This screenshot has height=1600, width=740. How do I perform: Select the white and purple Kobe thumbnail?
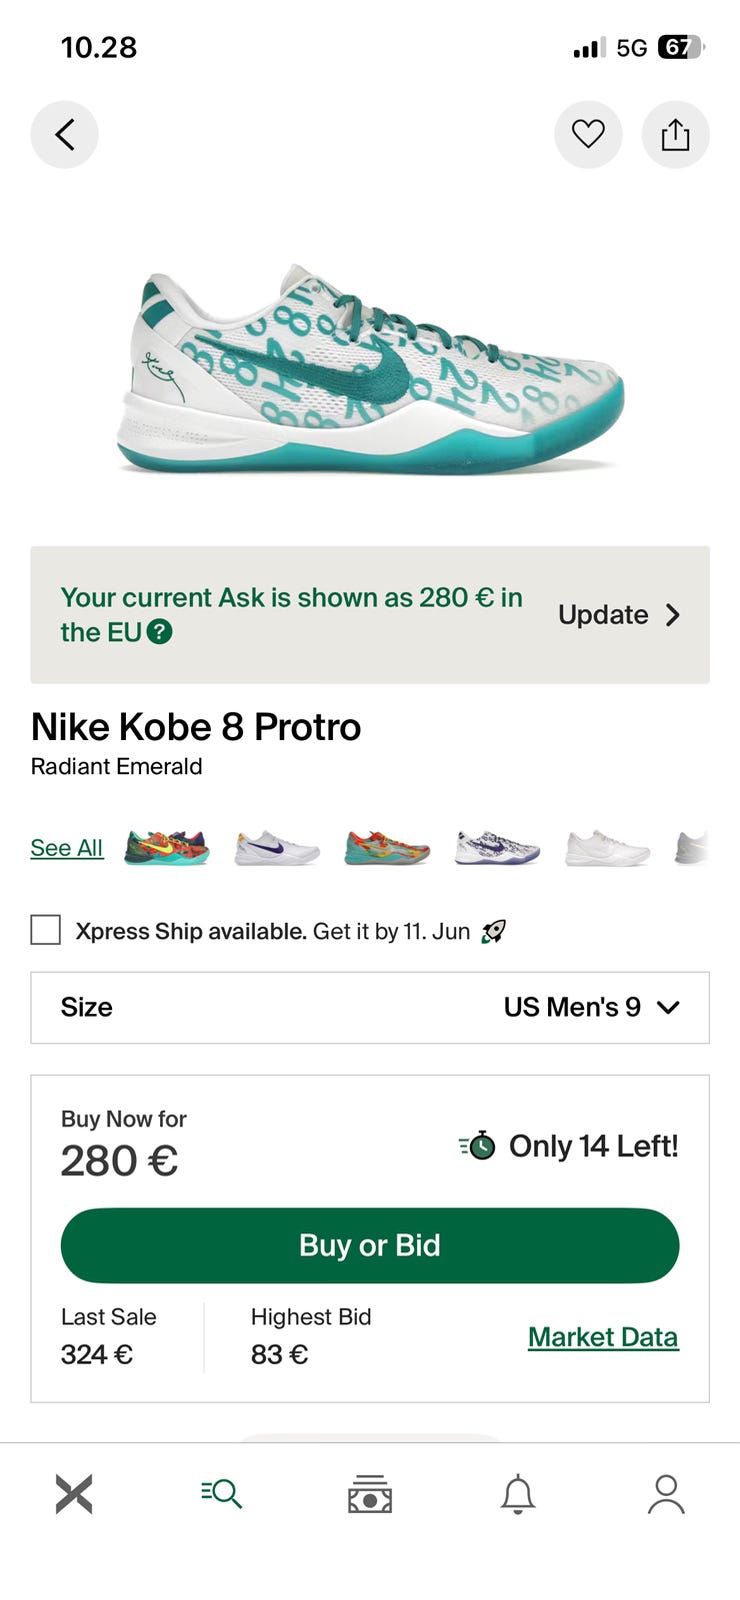pos(277,848)
